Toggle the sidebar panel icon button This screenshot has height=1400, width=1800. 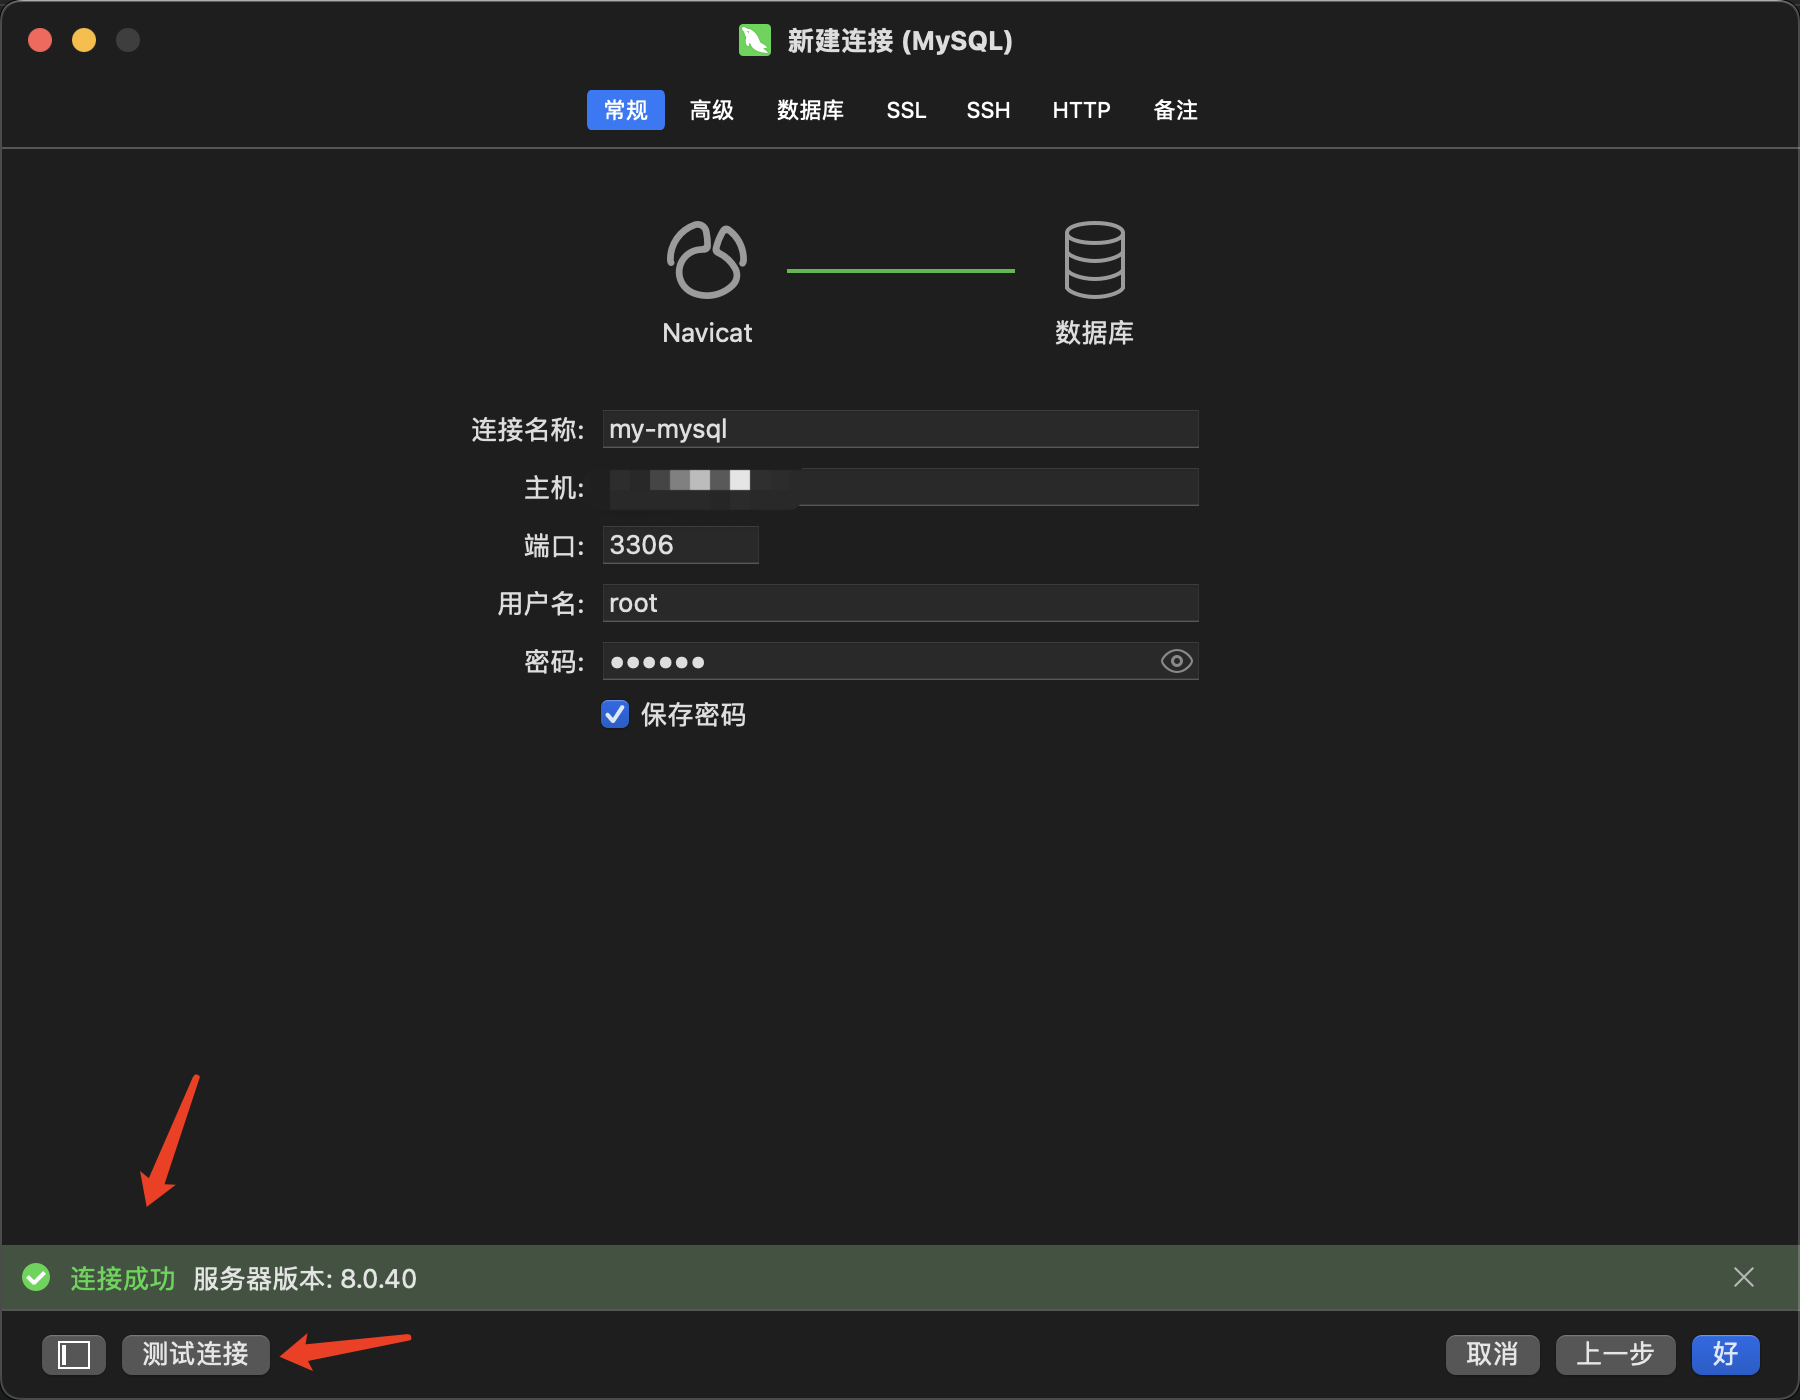pyautogui.click(x=74, y=1355)
